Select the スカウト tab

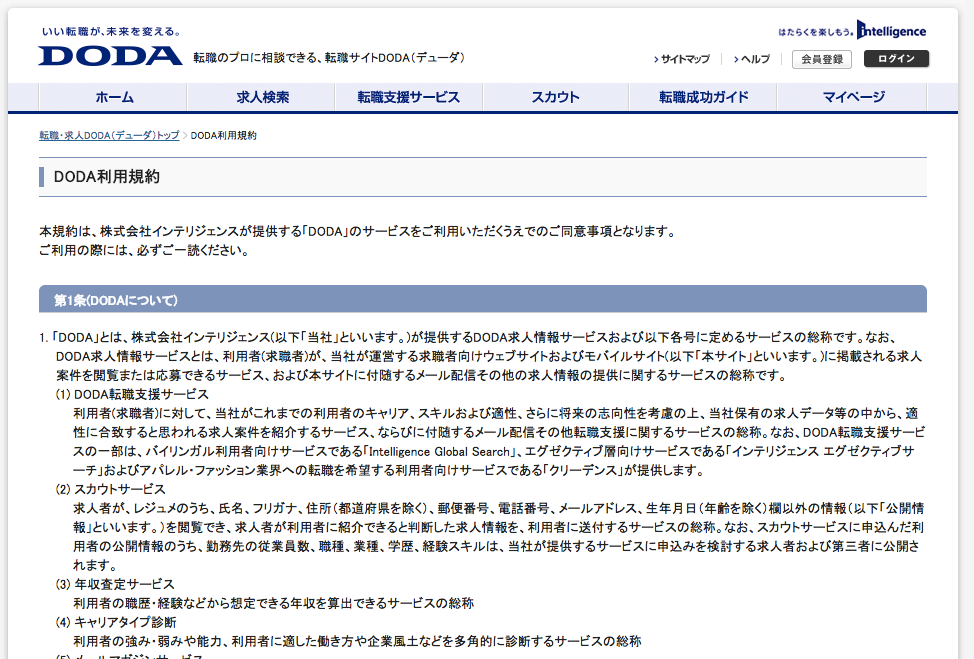click(x=555, y=97)
